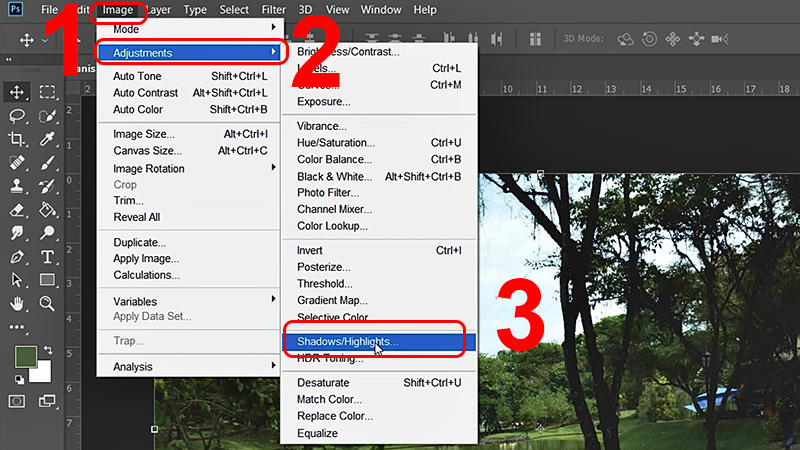The width and height of the screenshot is (800, 450).
Task: Select the Brush tool
Action: point(47,163)
